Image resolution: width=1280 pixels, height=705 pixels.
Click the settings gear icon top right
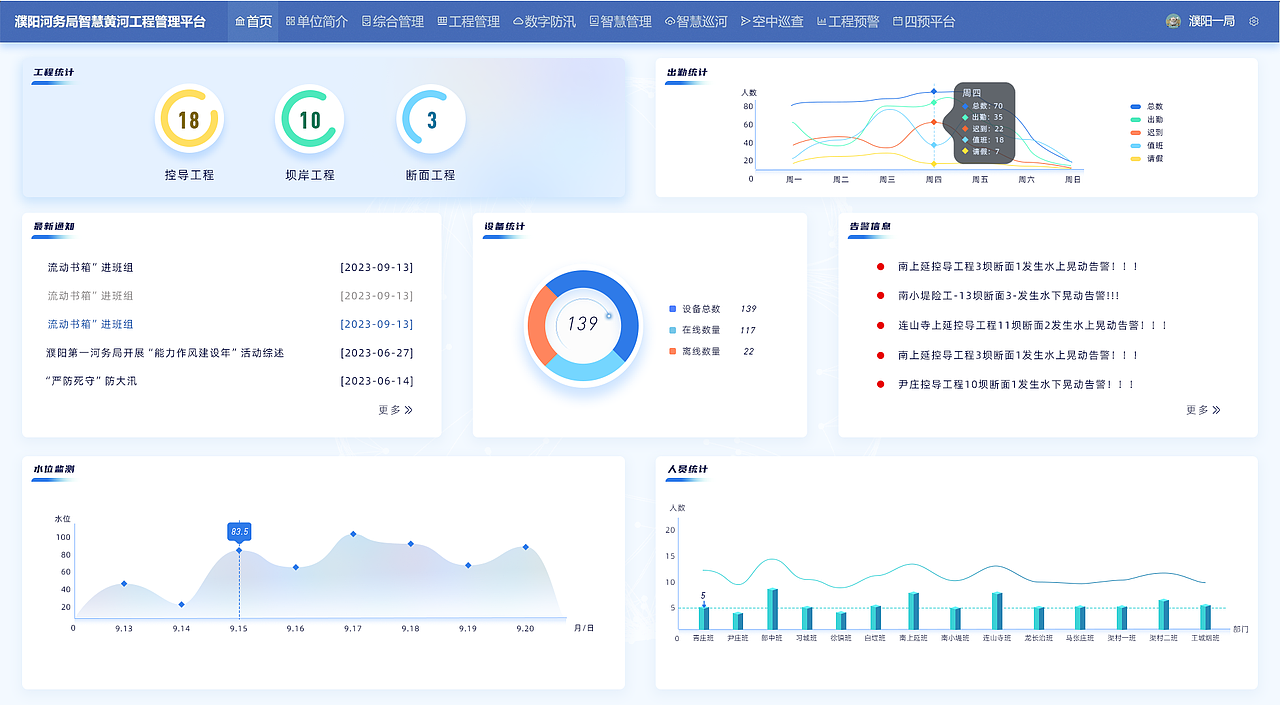tap(1253, 20)
